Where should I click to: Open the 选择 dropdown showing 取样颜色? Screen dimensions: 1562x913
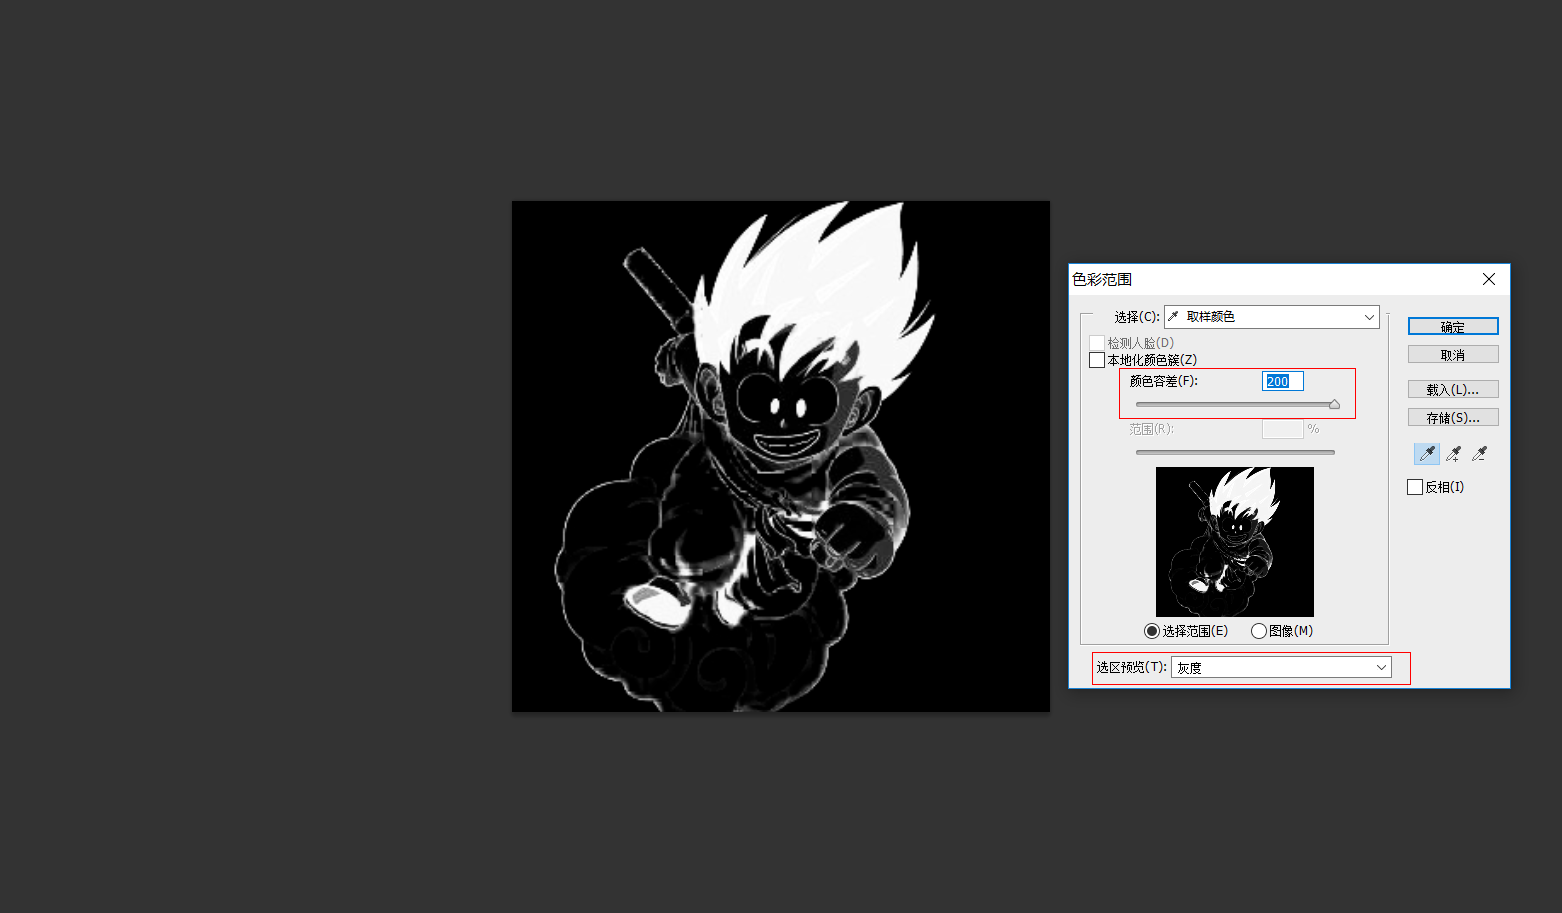[1272, 317]
